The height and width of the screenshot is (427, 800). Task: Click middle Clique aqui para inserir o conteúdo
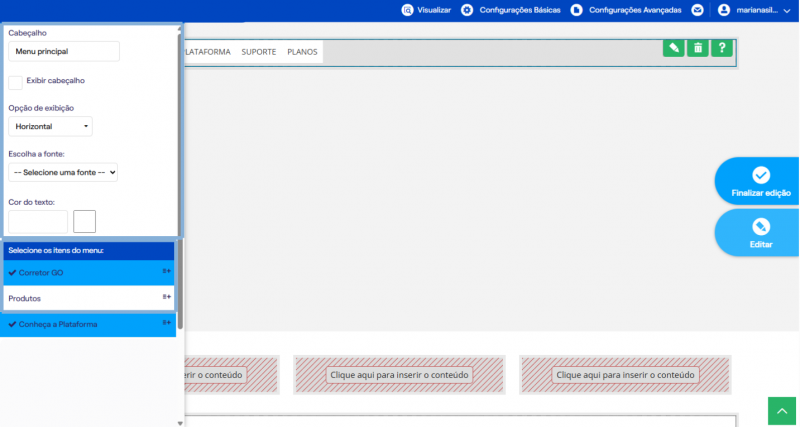click(x=399, y=375)
